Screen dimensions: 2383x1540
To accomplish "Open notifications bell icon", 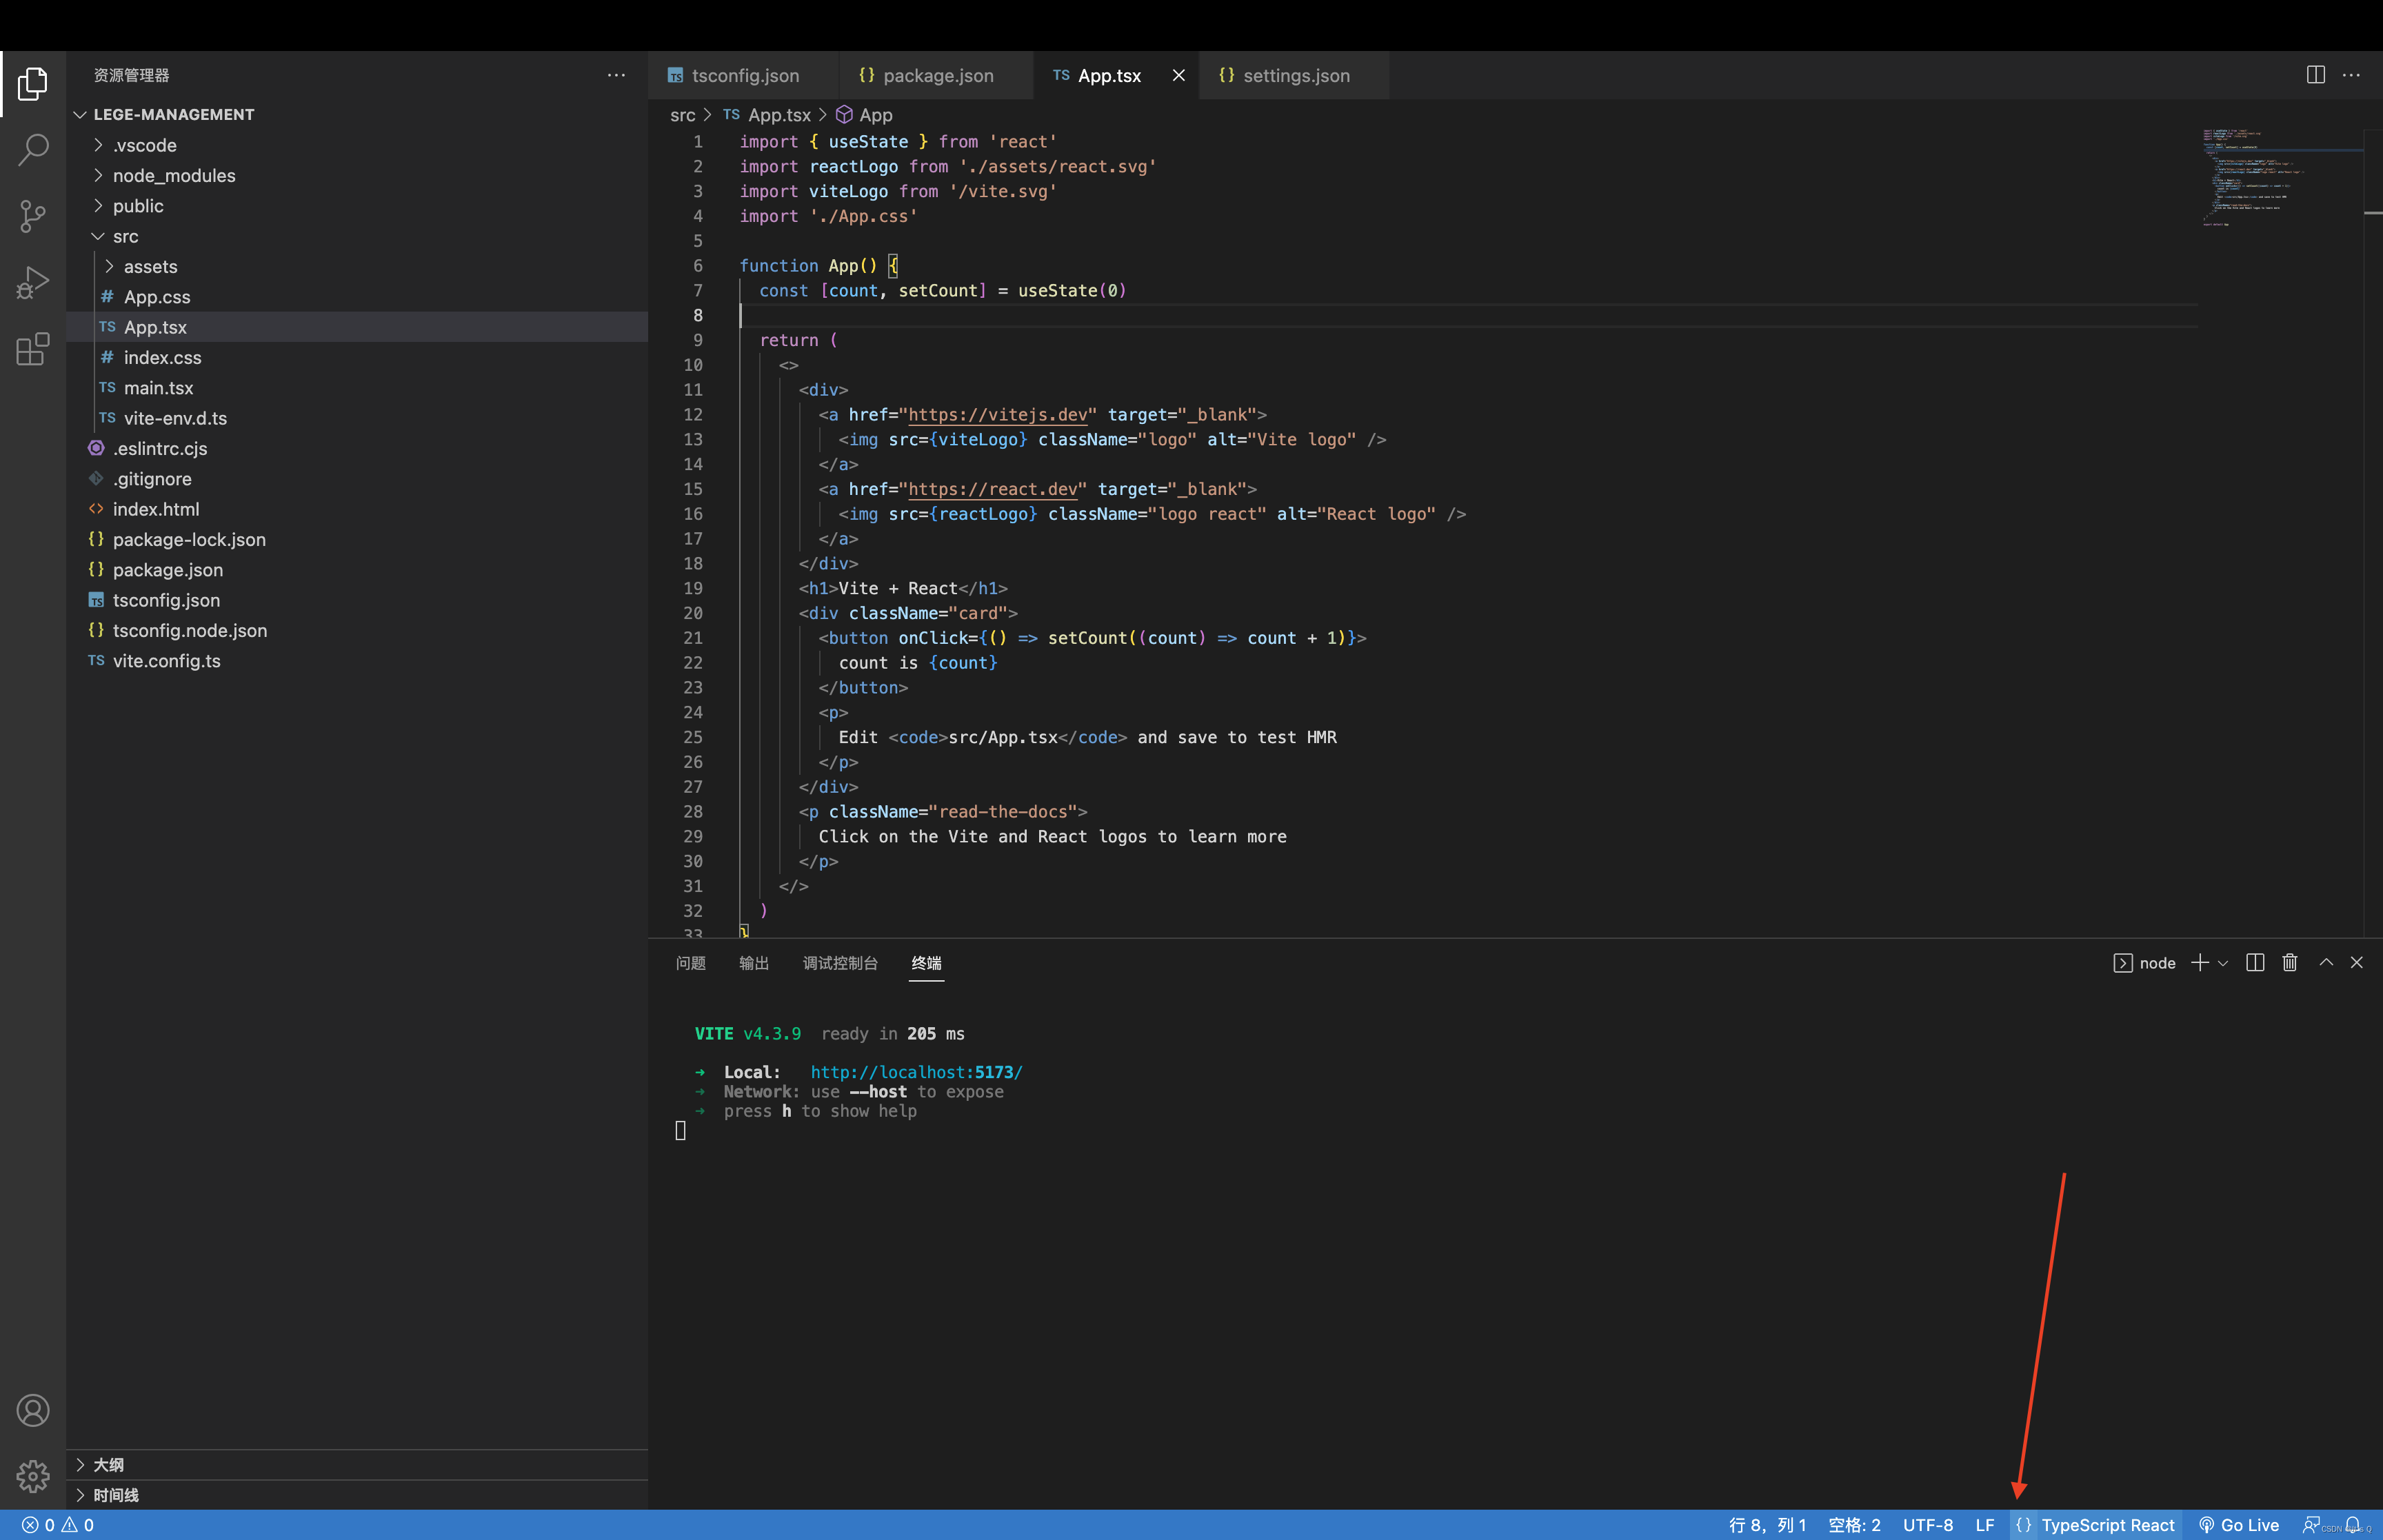I will (2353, 1525).
